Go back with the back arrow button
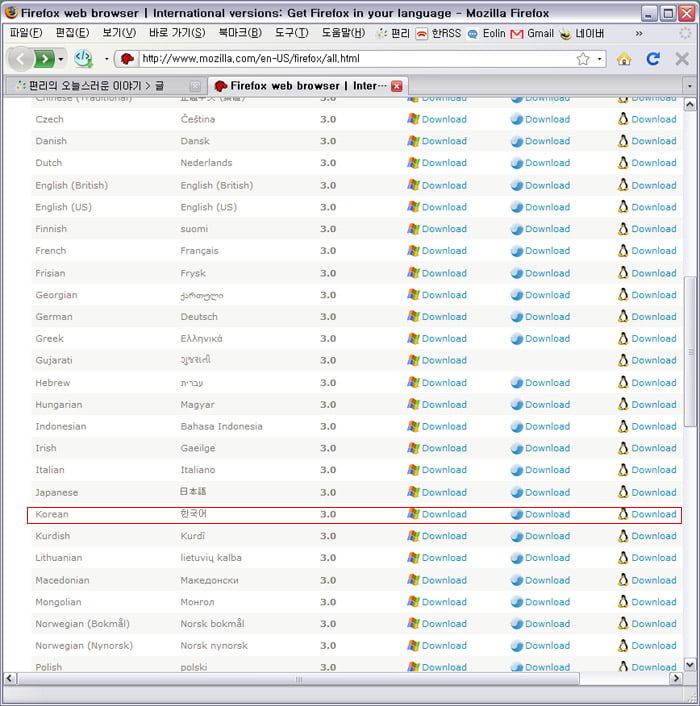The width and height of the screenshot is (700, 706). pyautogui.click(x=20, y=59)
